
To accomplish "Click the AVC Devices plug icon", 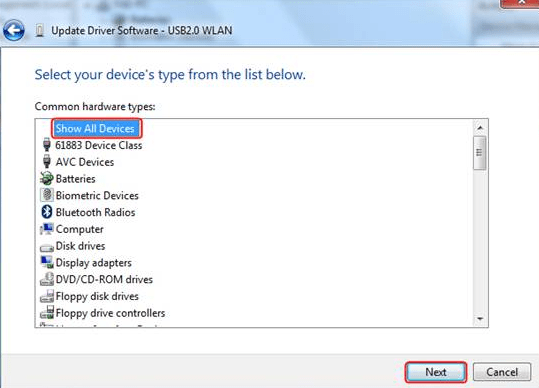I will tap(47, 162).
